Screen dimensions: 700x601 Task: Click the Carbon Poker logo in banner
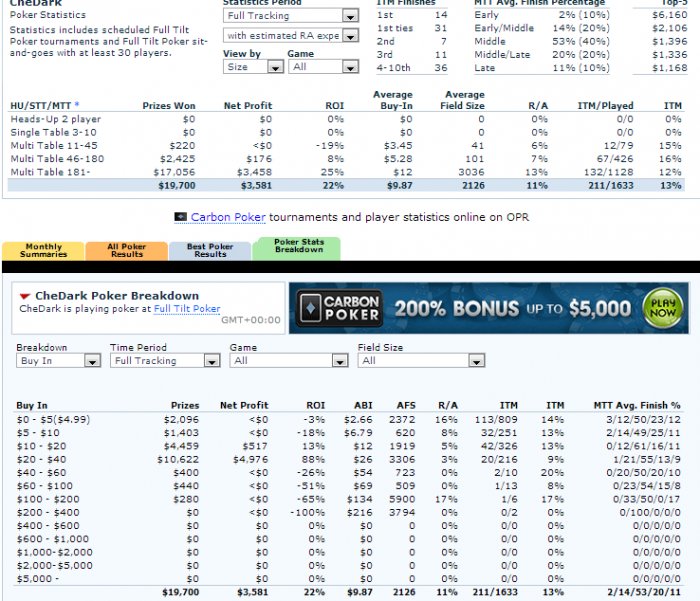point(340,308)
